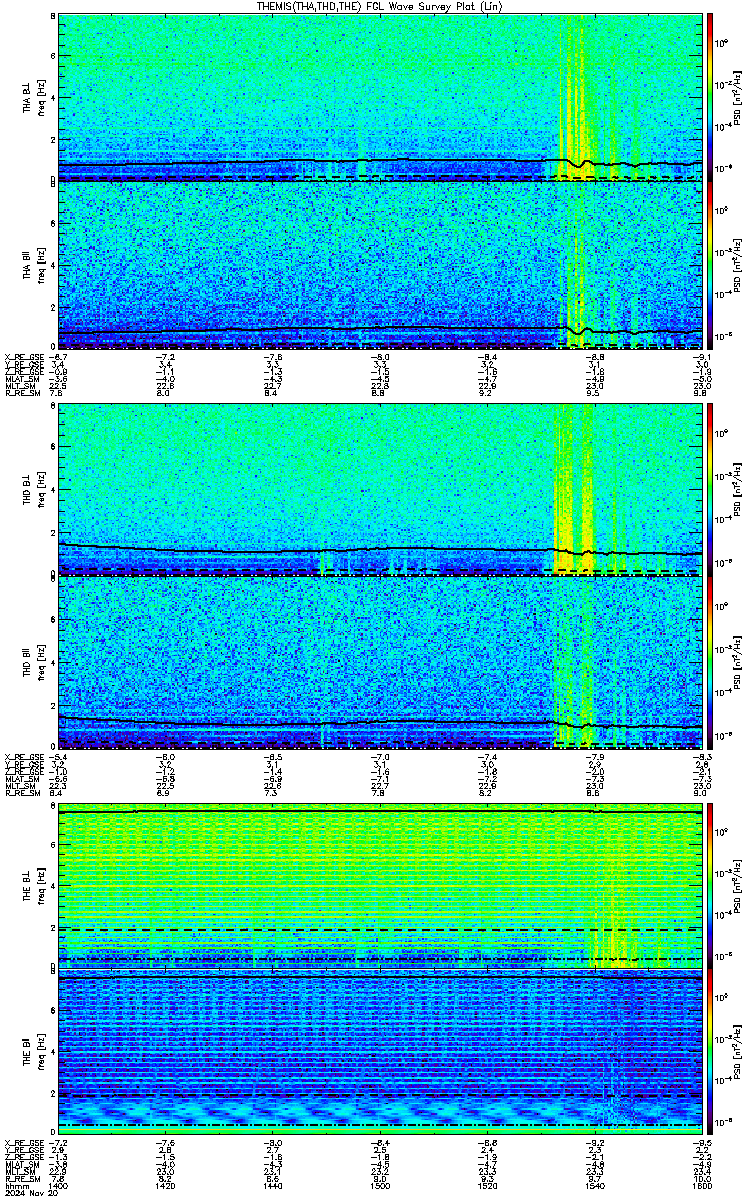Click the 1500 time tick label
750x1200 pixels.
(x=380, y=1186)
